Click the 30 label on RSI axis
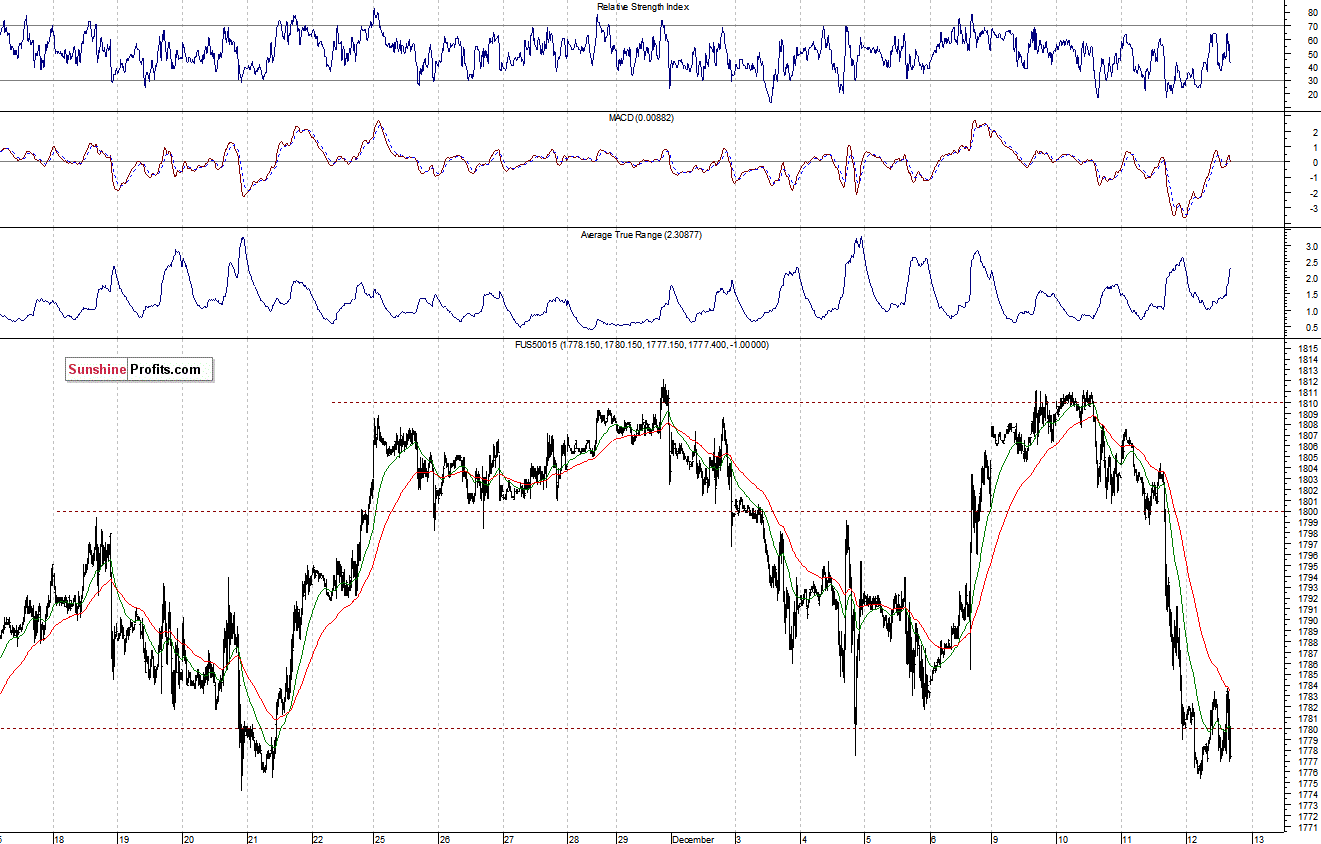 pyautogui.click(x=1312, y=81)
